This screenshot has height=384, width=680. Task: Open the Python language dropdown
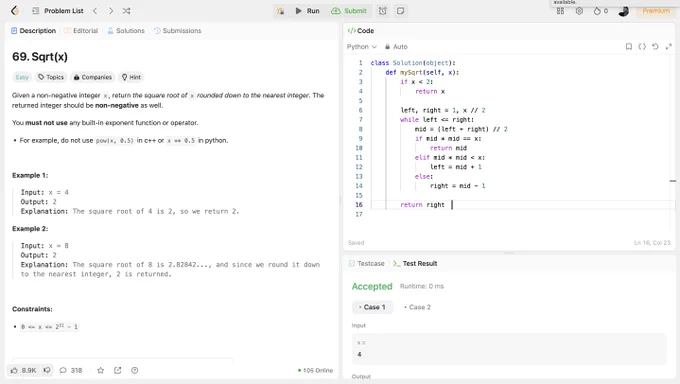(x=362, y=46)
